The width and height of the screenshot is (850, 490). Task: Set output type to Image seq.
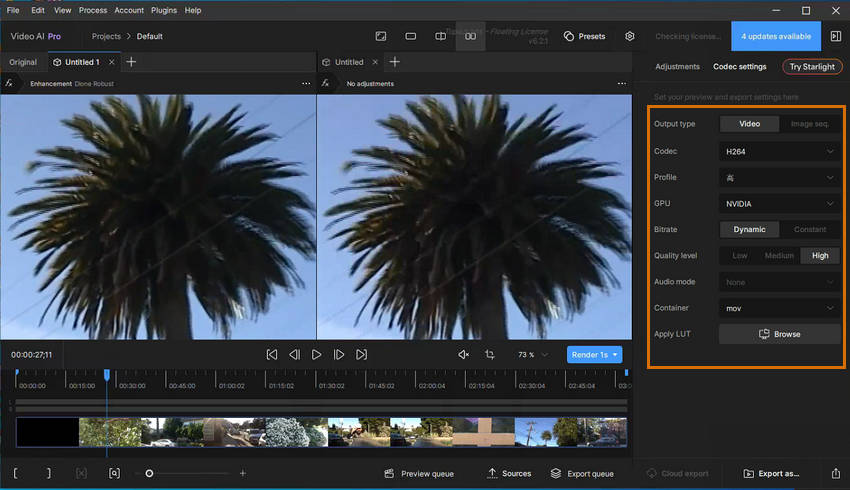click(x=809, y=124)
